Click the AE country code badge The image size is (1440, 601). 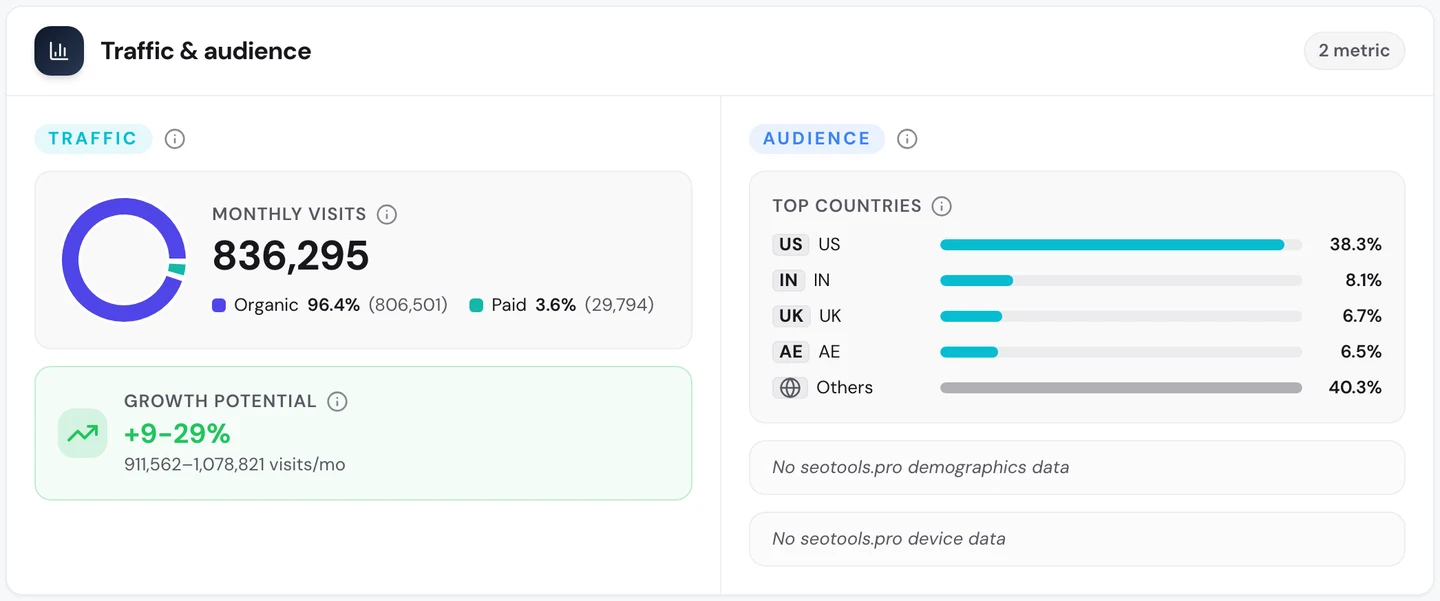coord(791,352)
